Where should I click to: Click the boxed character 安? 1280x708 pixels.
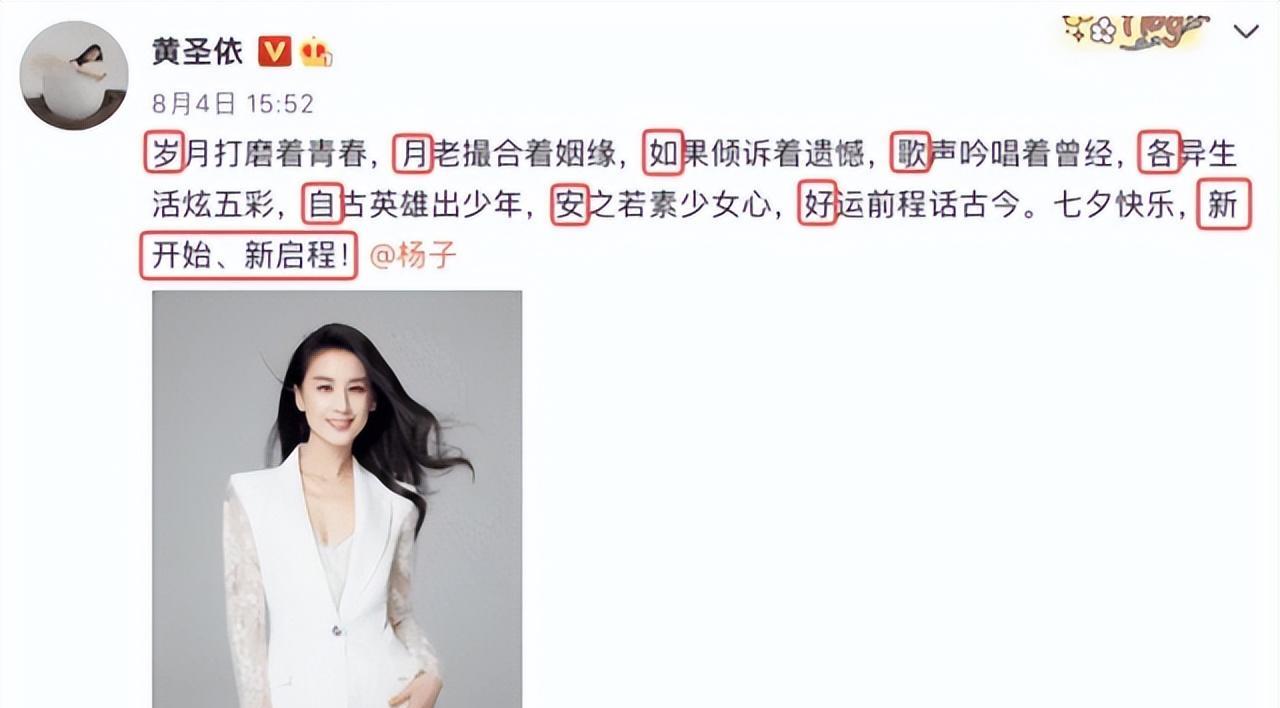click(570, 206)
